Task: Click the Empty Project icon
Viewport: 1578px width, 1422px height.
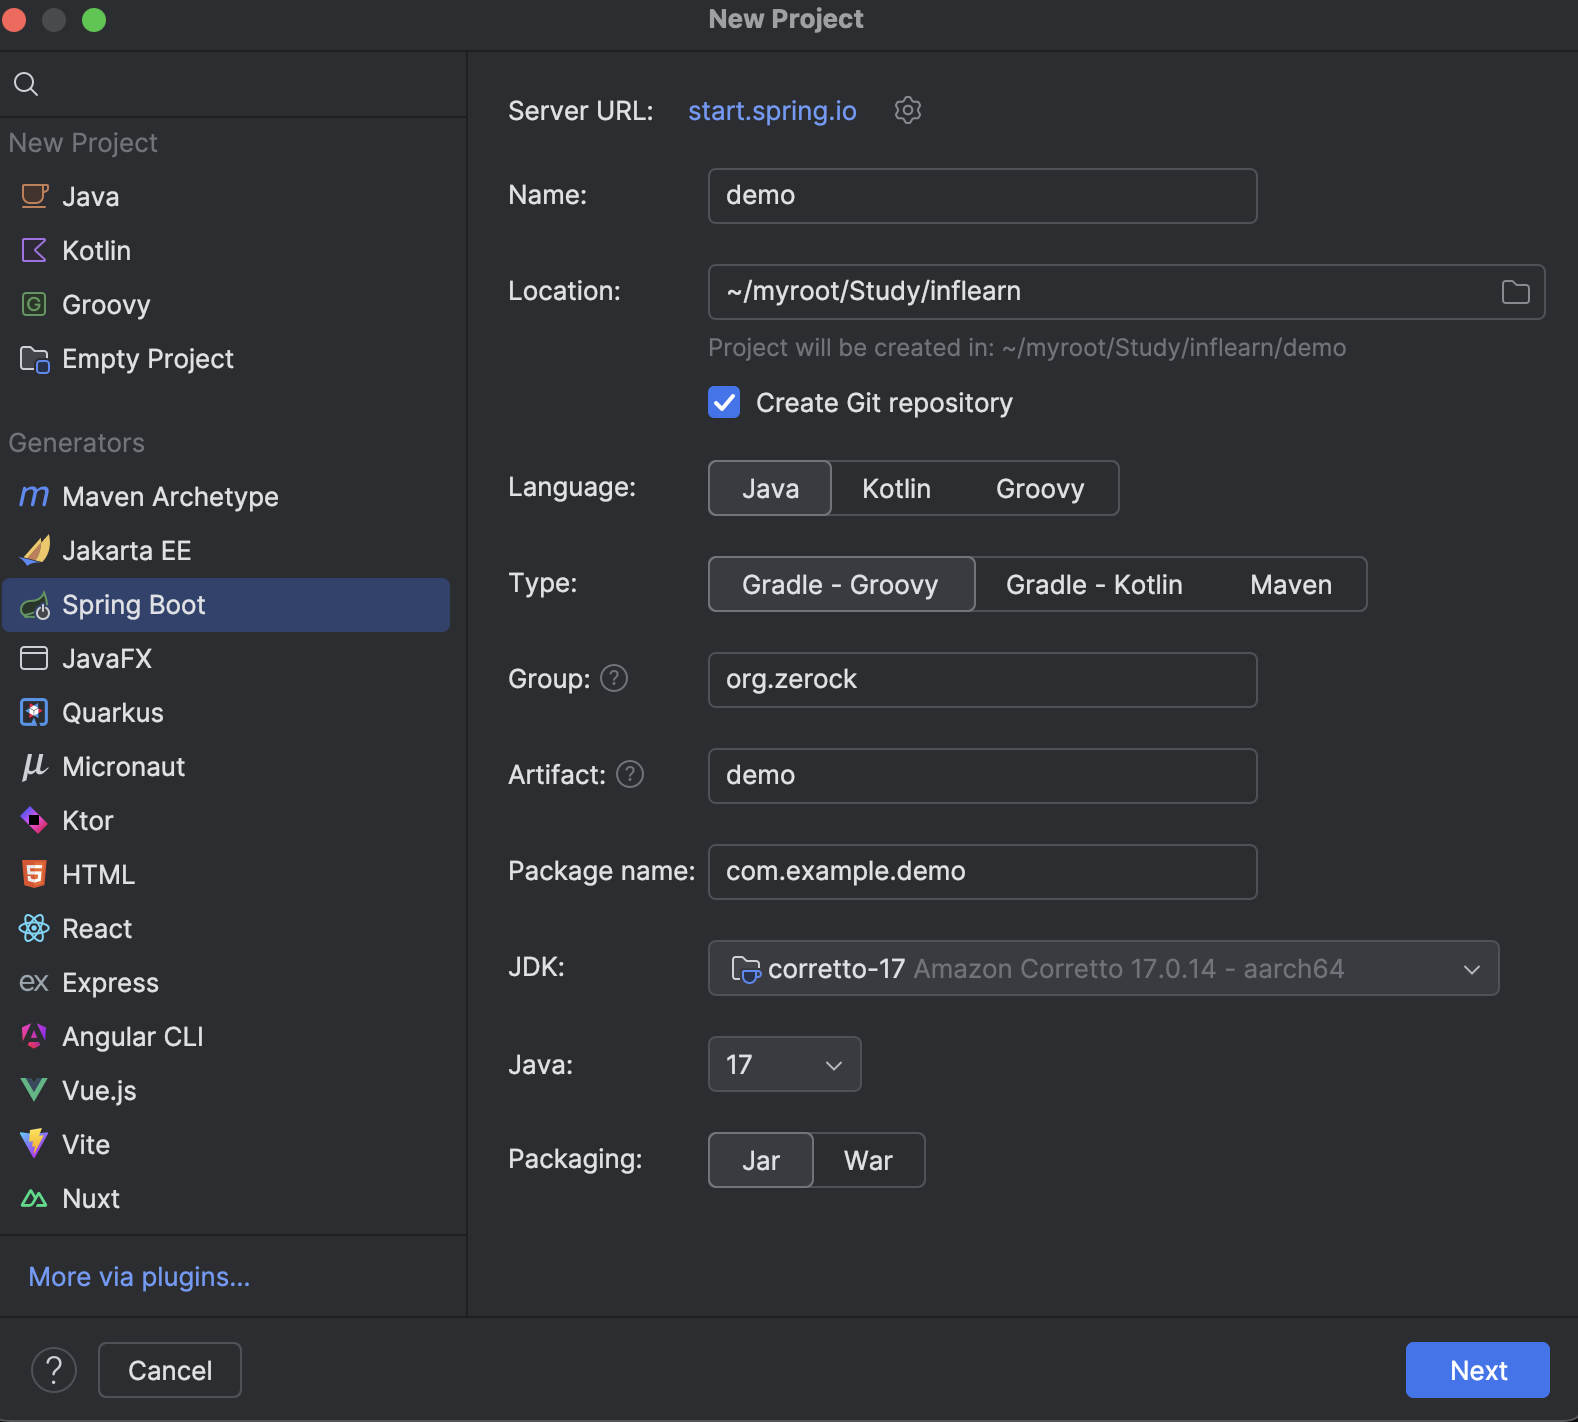Action: point(34,358)
